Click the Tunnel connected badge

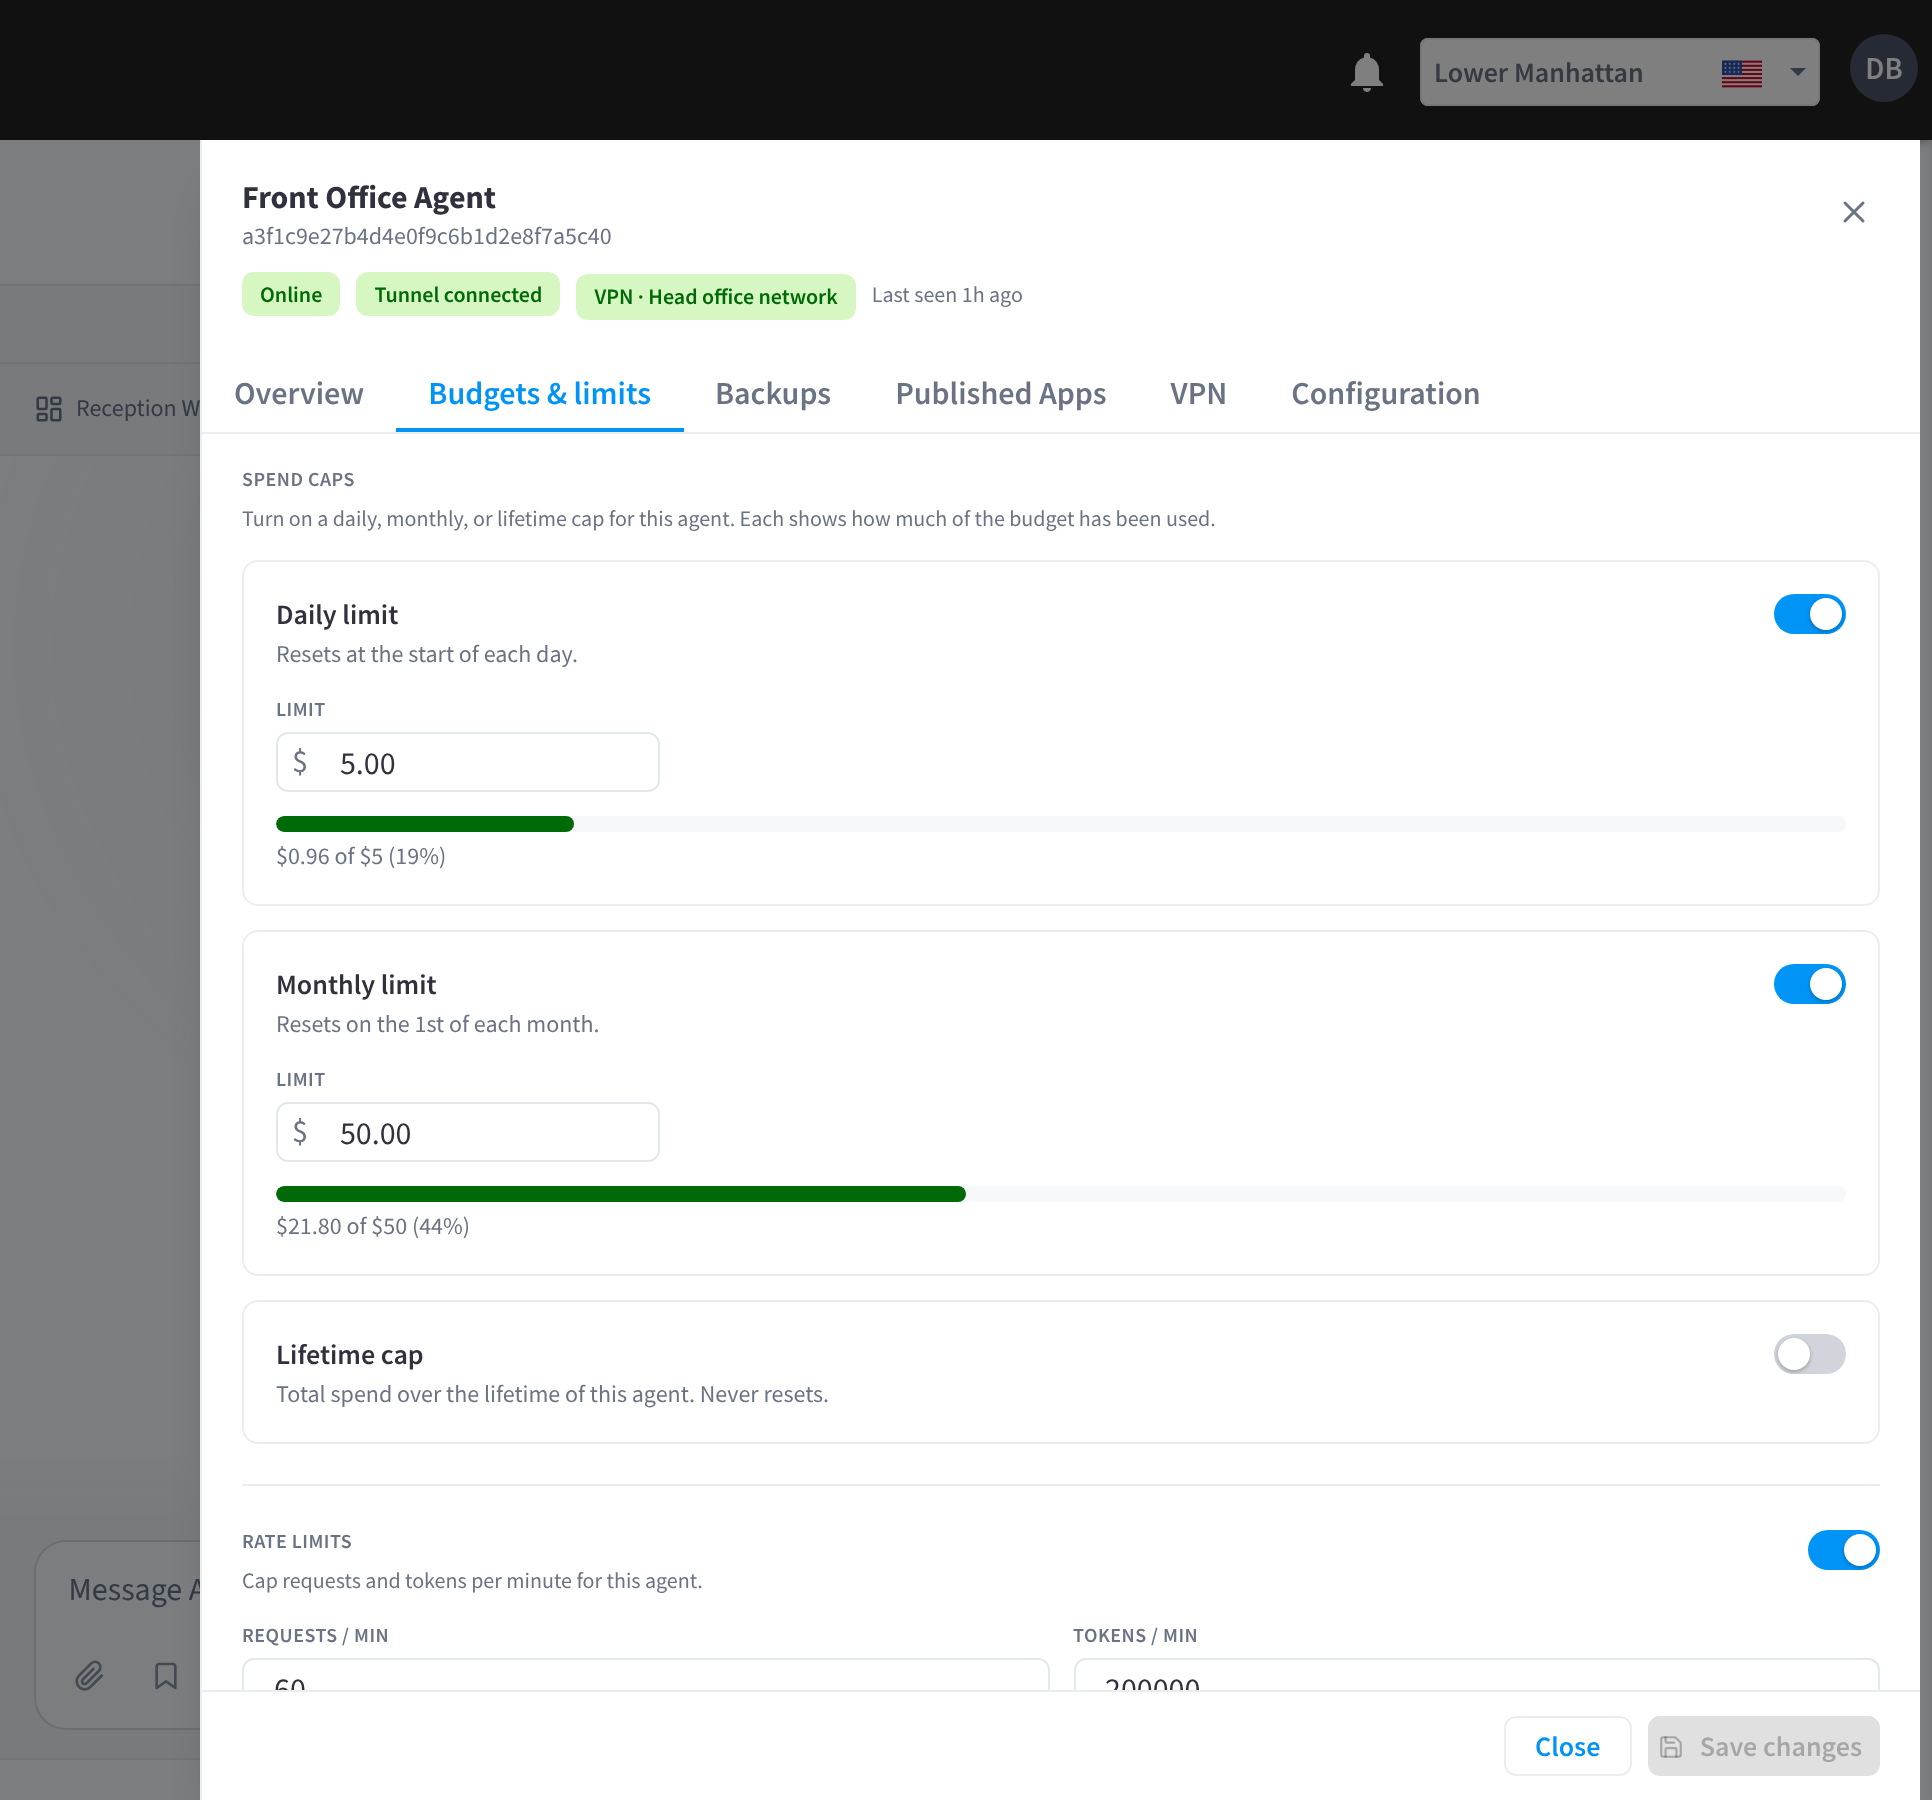(458, 295)
